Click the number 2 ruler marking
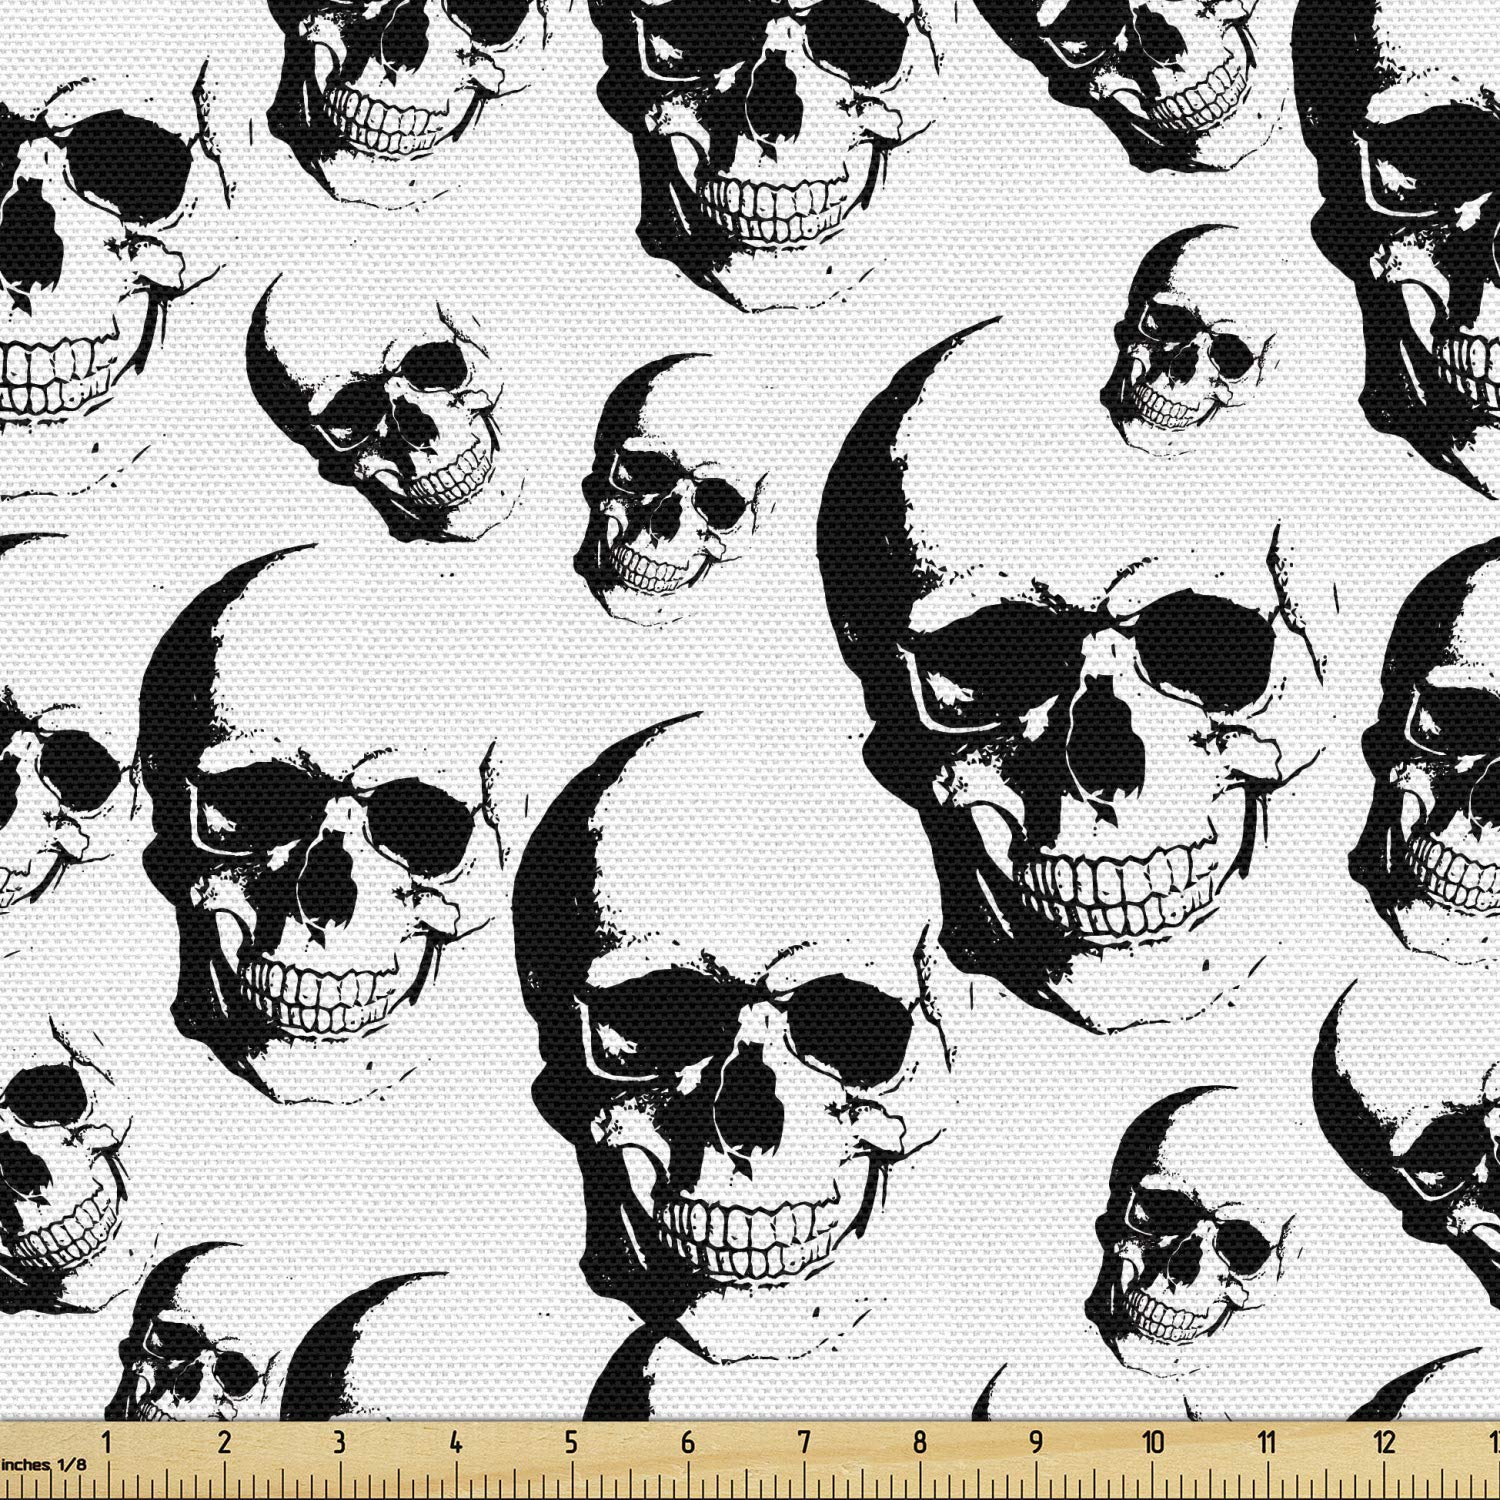 click(x=223, y=1443)
